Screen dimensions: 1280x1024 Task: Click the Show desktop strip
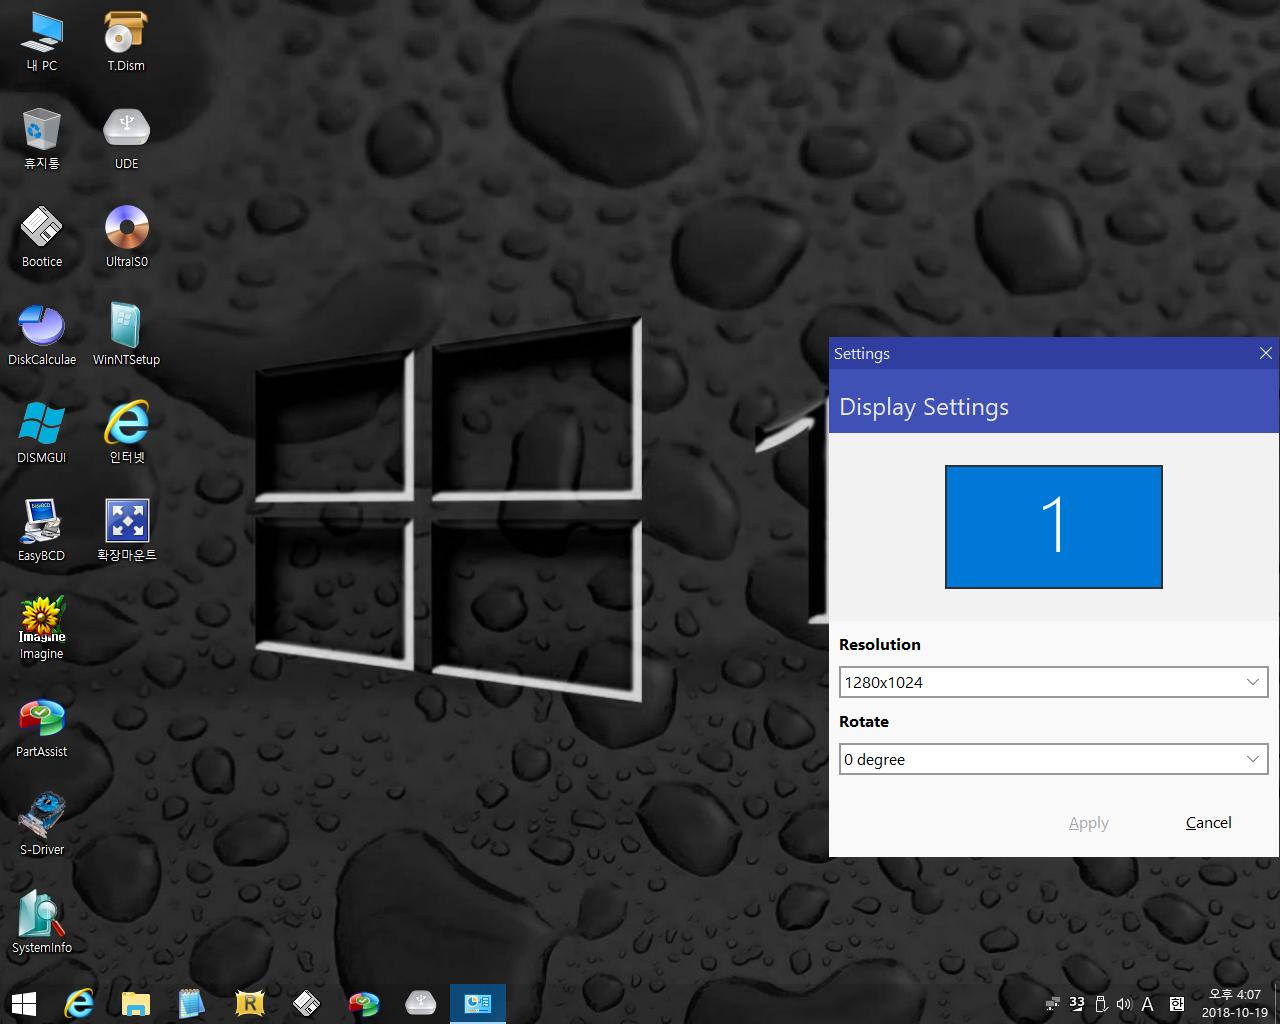point(1276,1004)
